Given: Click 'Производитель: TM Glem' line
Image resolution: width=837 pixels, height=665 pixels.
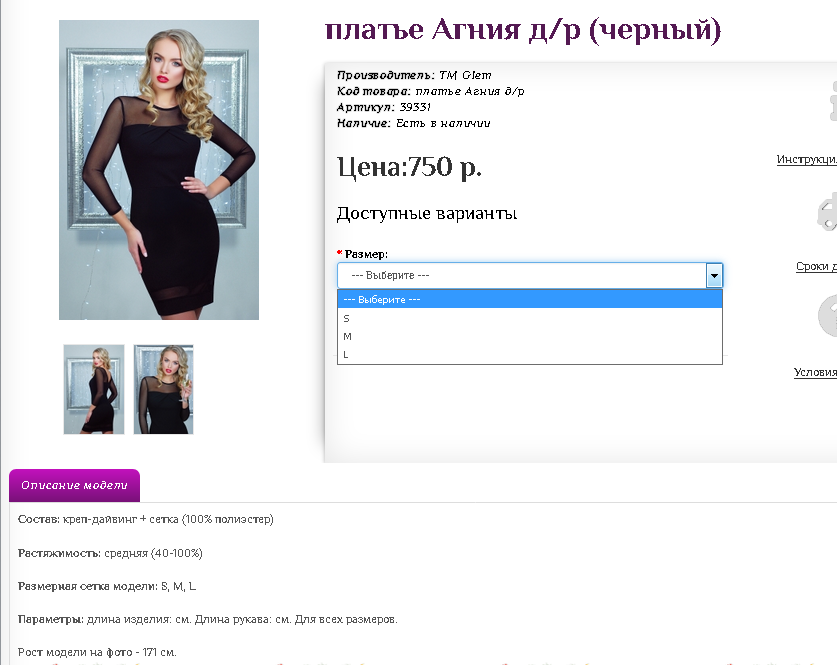Looking at the screenshot, I should [x=414, y=75].
